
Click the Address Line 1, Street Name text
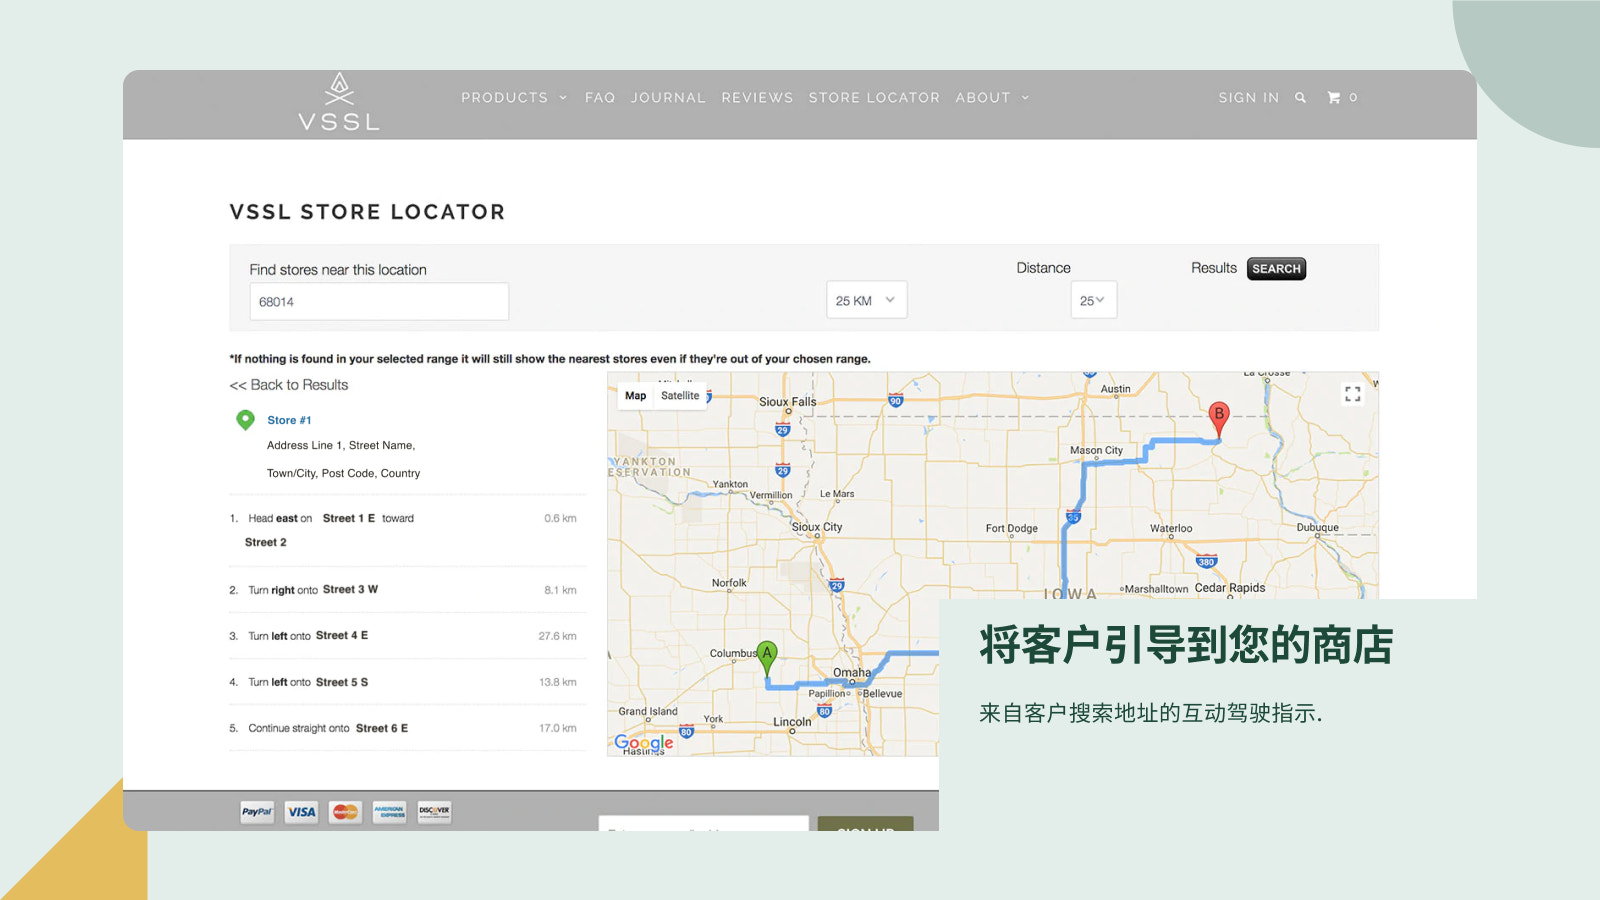pyautogui.click(x=341, y=446)
